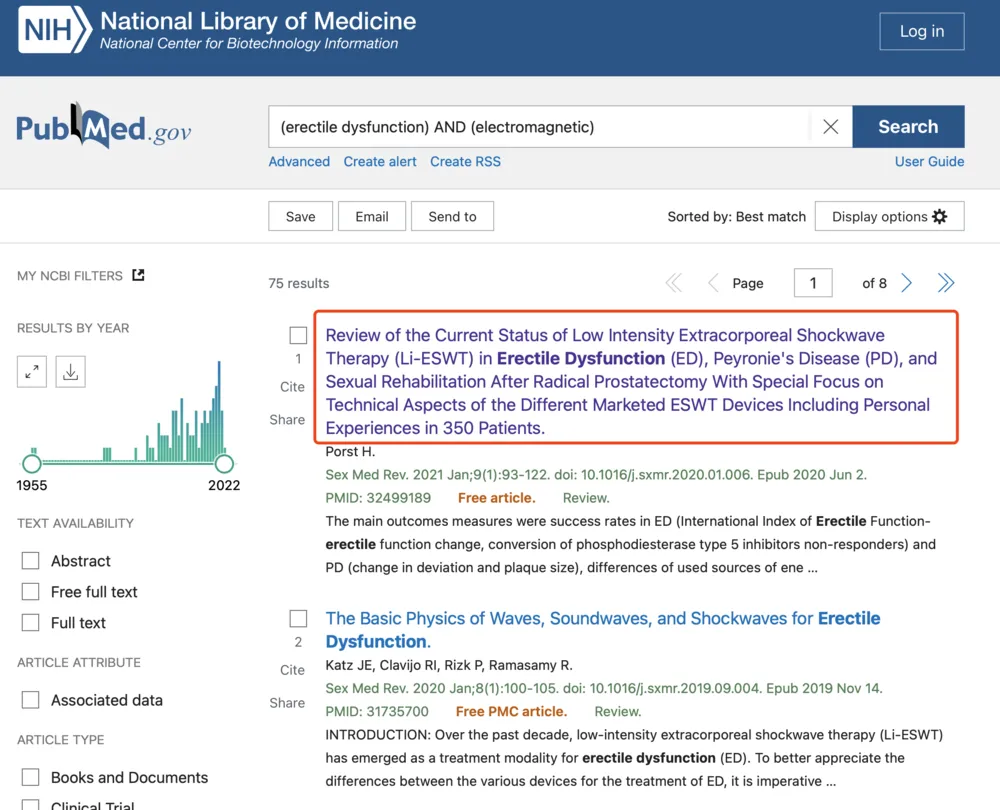Click Share for result 2
Viewport: 1000px width, 810px height.
287,703
